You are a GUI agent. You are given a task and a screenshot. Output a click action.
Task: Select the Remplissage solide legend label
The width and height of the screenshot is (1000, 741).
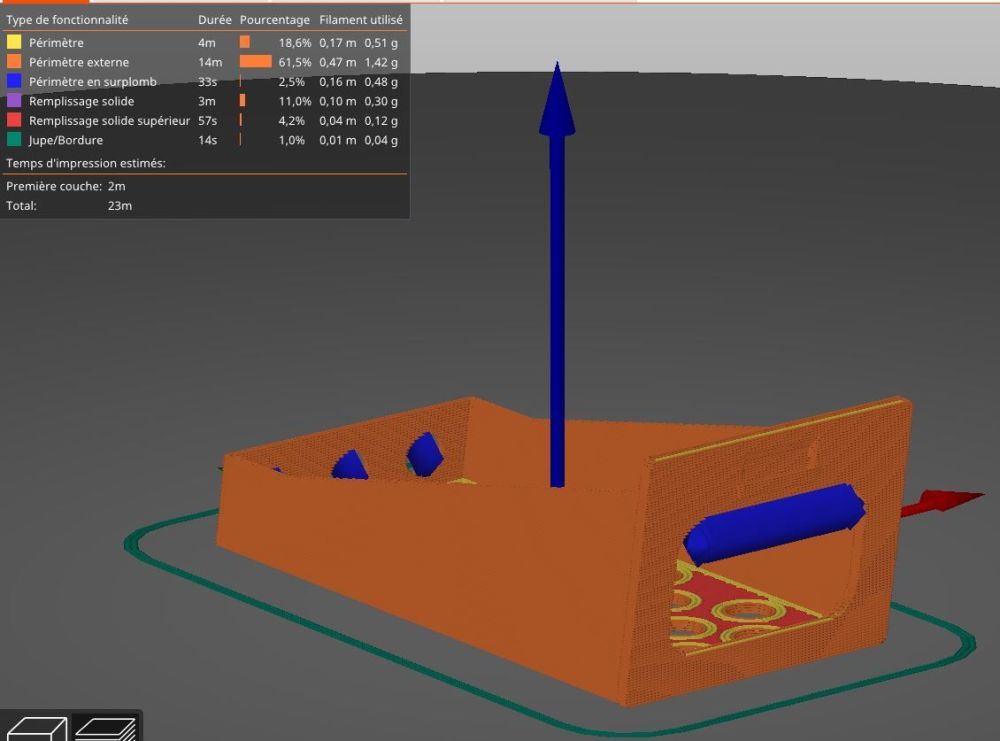tap(82, 101)
